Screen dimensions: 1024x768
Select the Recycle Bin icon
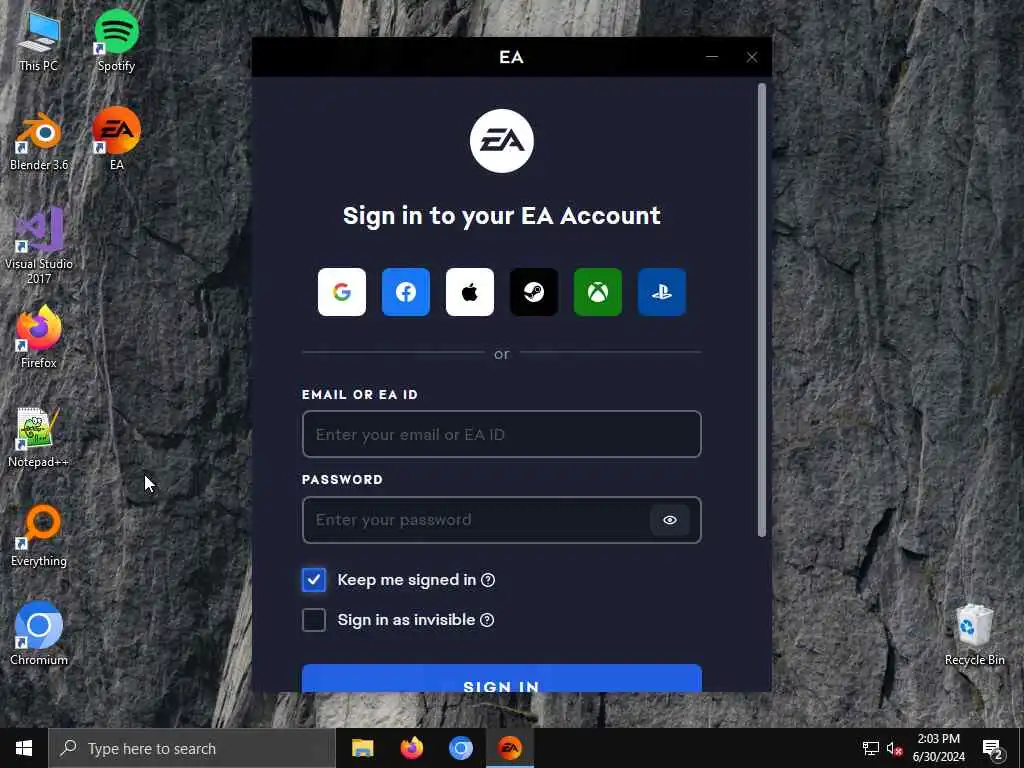[x=974, y=635]
